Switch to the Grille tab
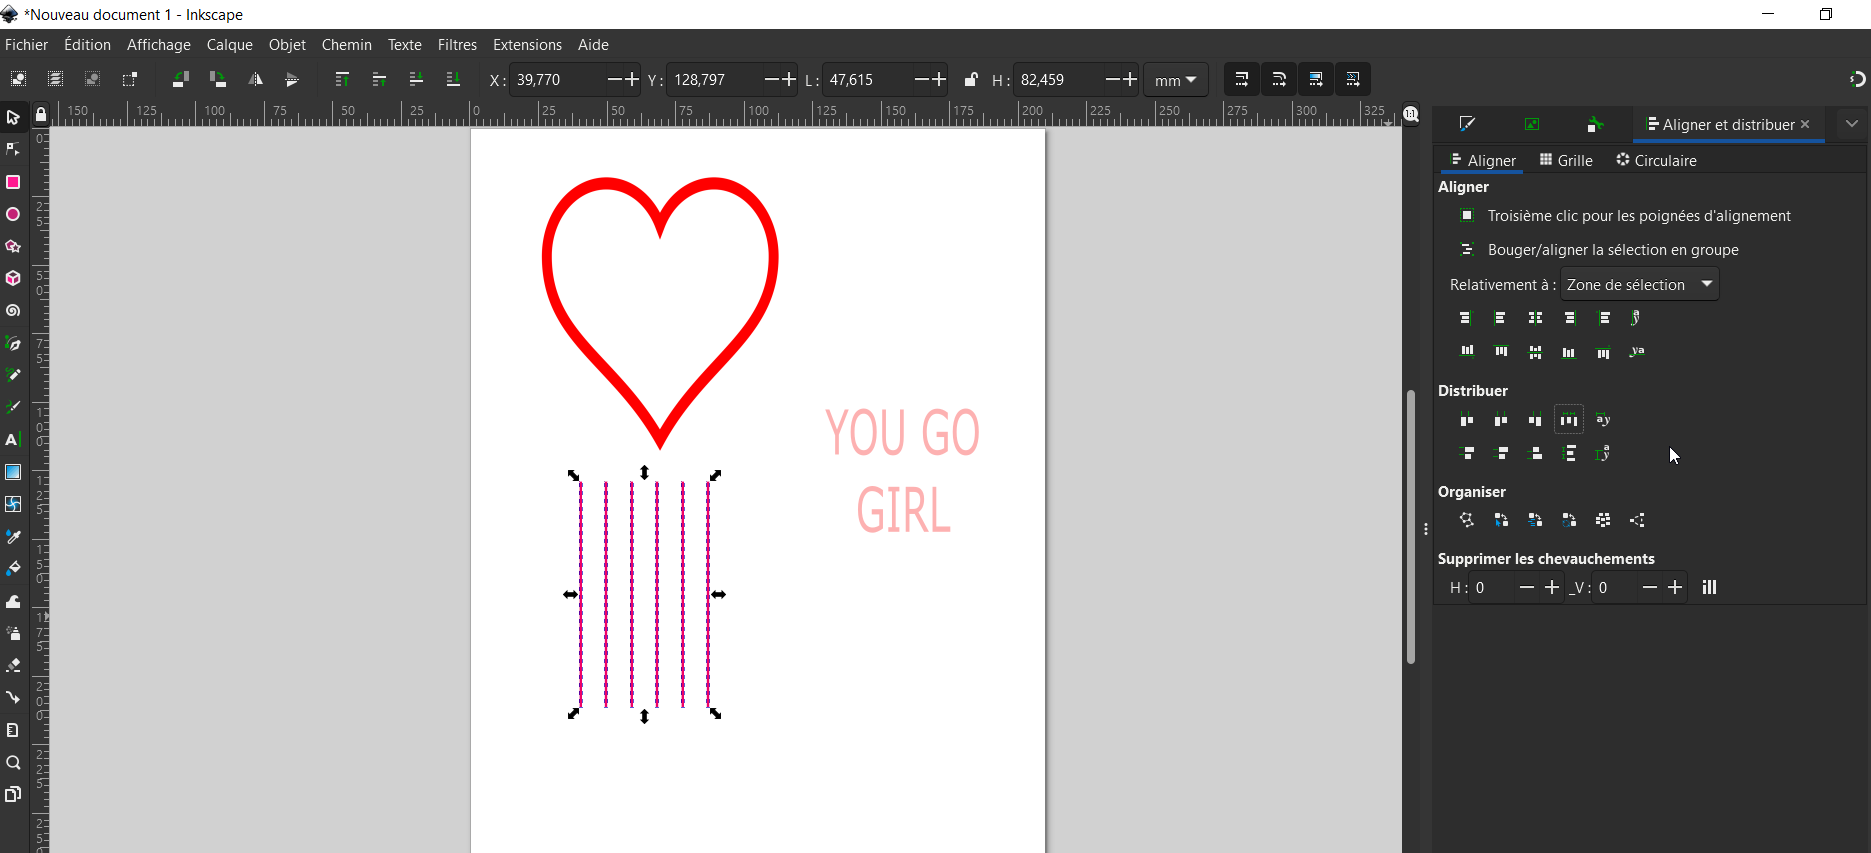This screenshot has width=1871, height=853. pos(1566,160)
